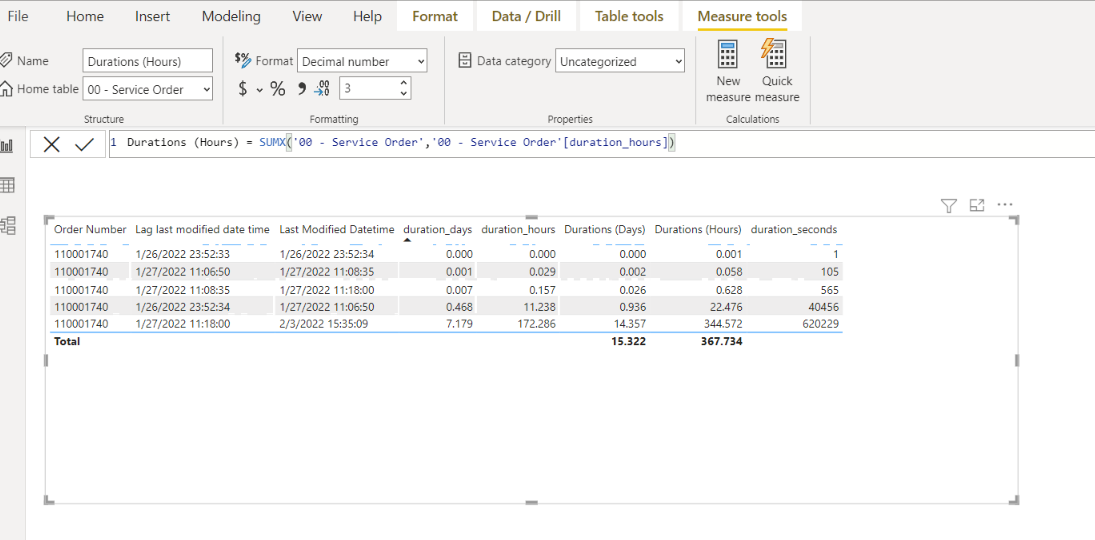Click the decimal places icon

(x=322, y=89)
